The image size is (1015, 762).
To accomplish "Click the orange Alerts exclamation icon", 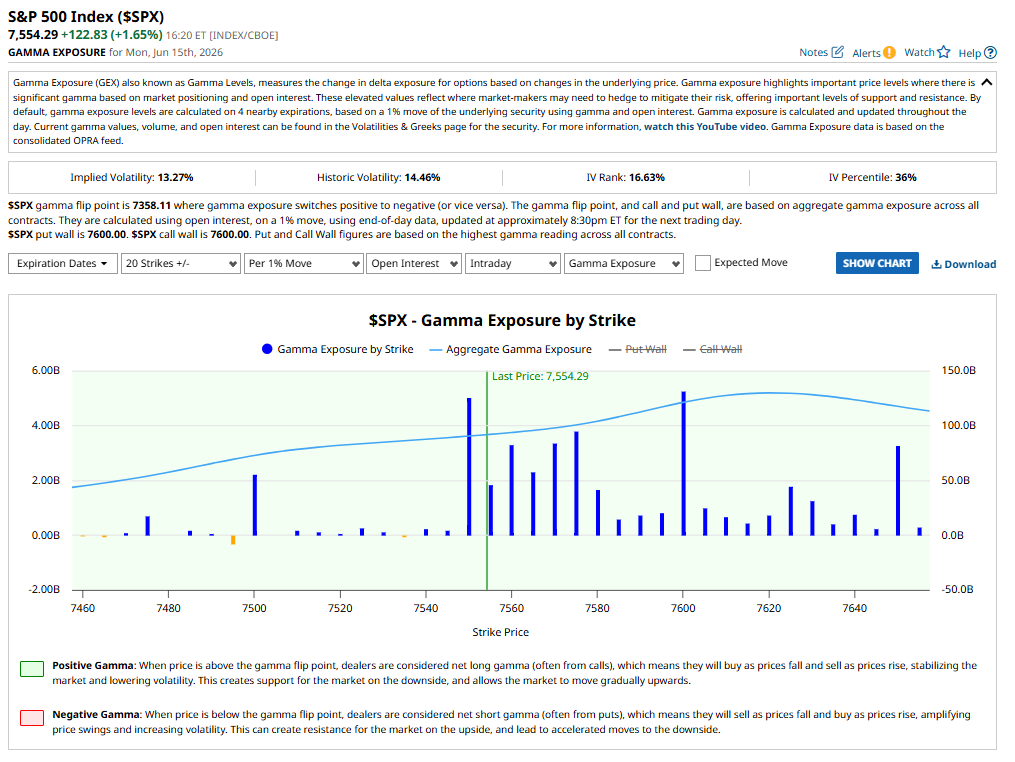I will pos(889,52).
